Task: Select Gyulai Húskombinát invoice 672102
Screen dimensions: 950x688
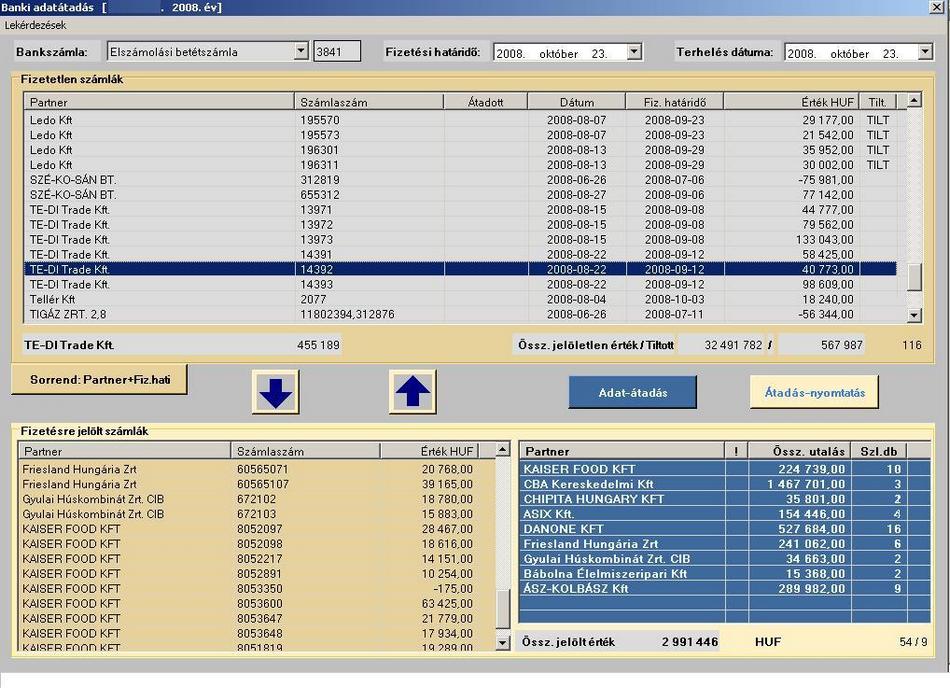Action: (x=257, y=499)
